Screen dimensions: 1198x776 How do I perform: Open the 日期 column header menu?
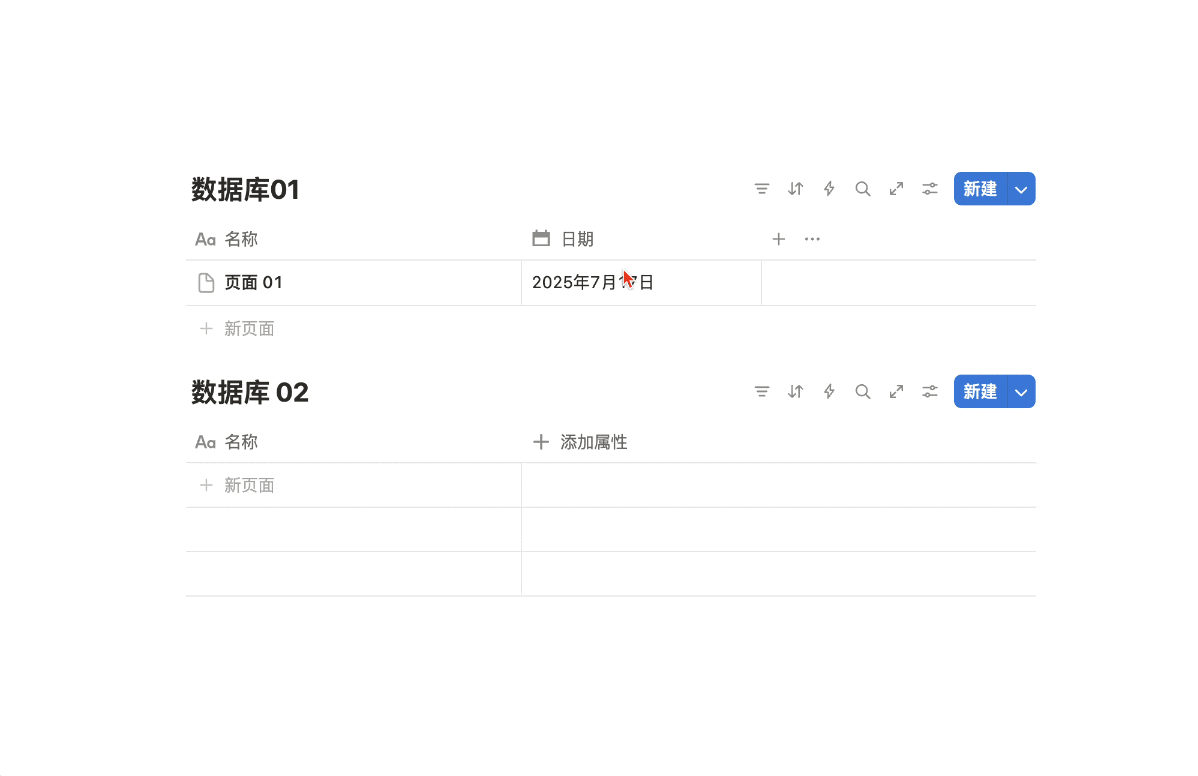point(563,239)
